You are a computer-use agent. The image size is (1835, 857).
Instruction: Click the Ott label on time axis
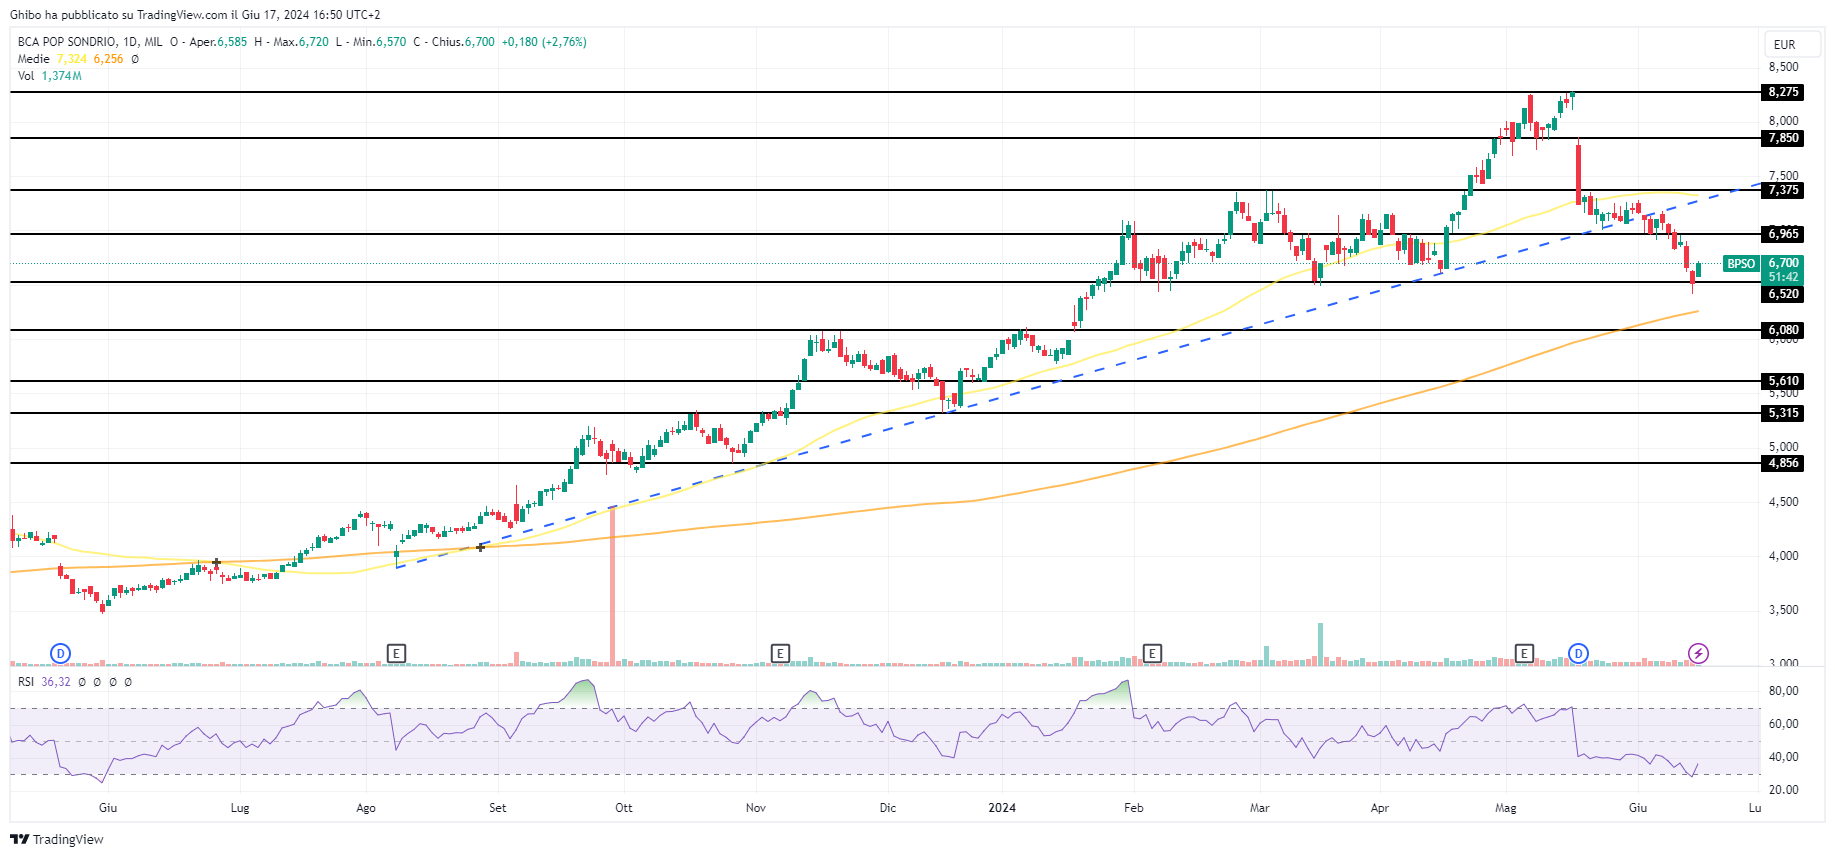(624, 808)
